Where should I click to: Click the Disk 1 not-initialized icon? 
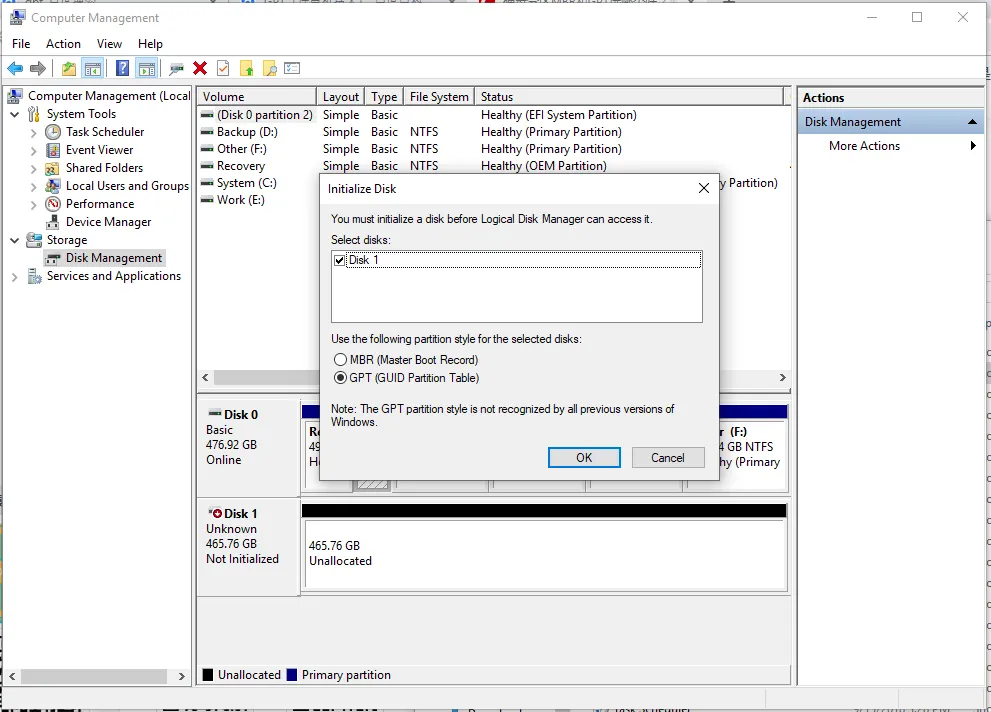click(x=216, y=513)
